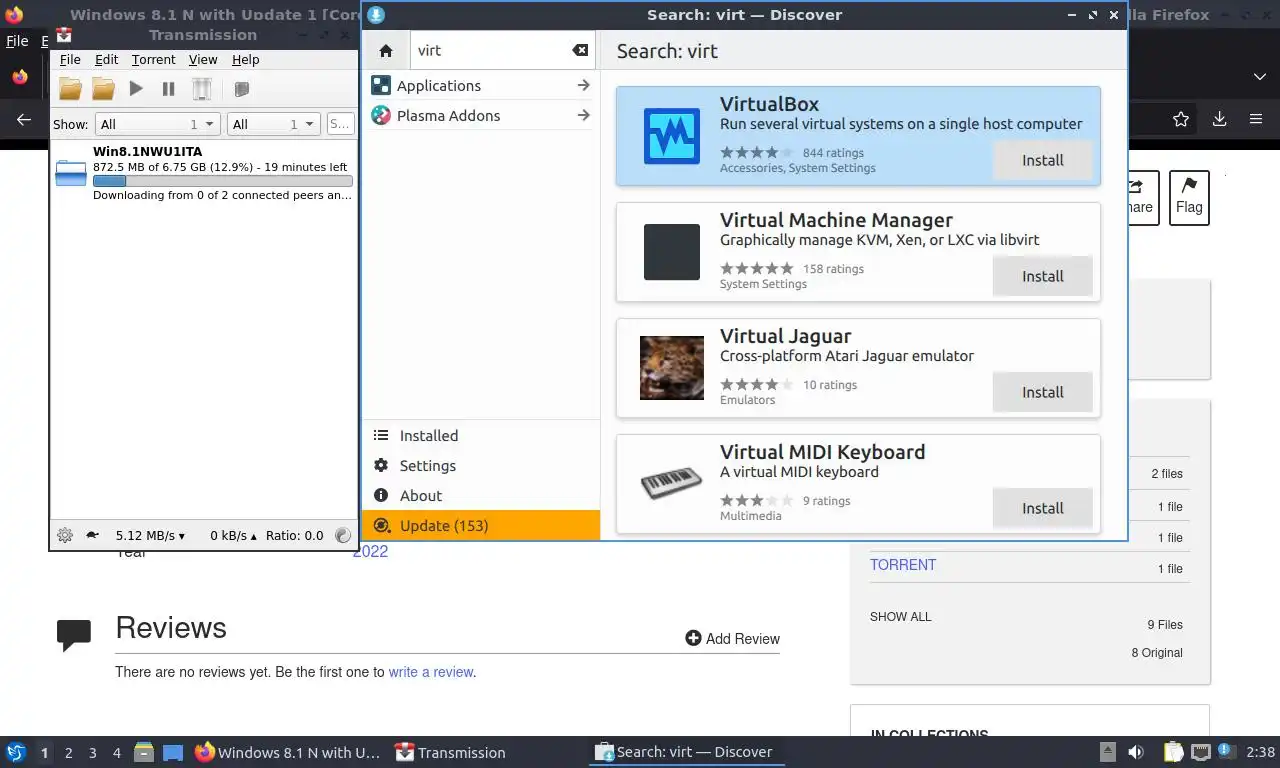Click Win8.1NWU1ITA download progress bar
The height and width of the screenshot is (768, 1280).
pos(222,181)
